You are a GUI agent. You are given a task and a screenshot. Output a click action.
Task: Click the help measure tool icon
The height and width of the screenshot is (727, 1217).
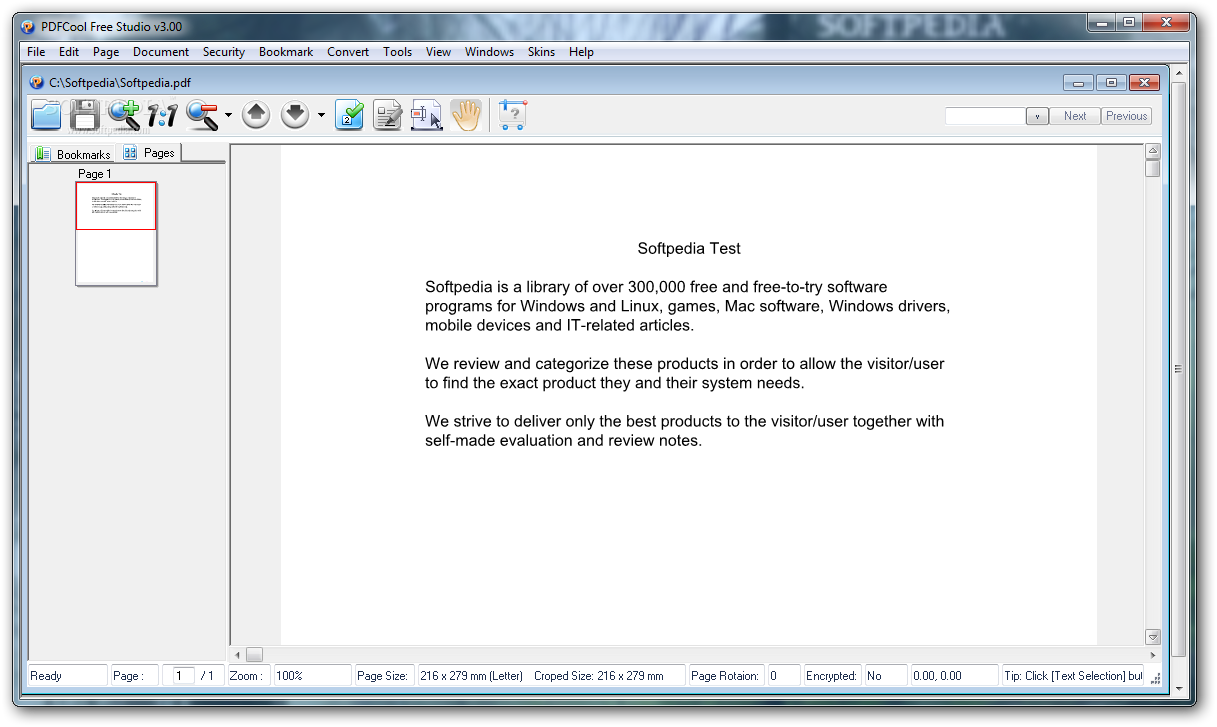(512, 116)
